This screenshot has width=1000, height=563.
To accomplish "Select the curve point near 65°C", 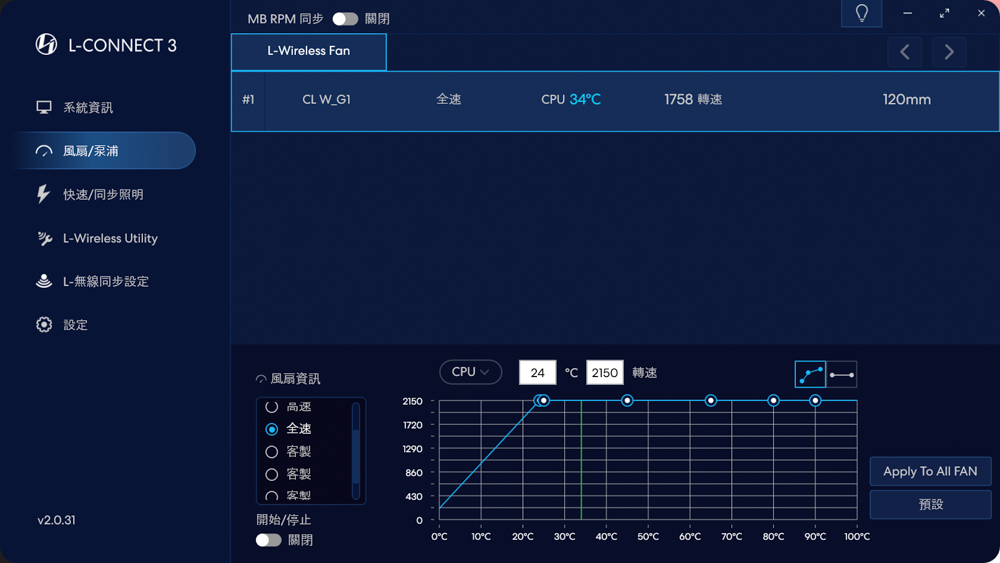I will click(x=710, y=400).
